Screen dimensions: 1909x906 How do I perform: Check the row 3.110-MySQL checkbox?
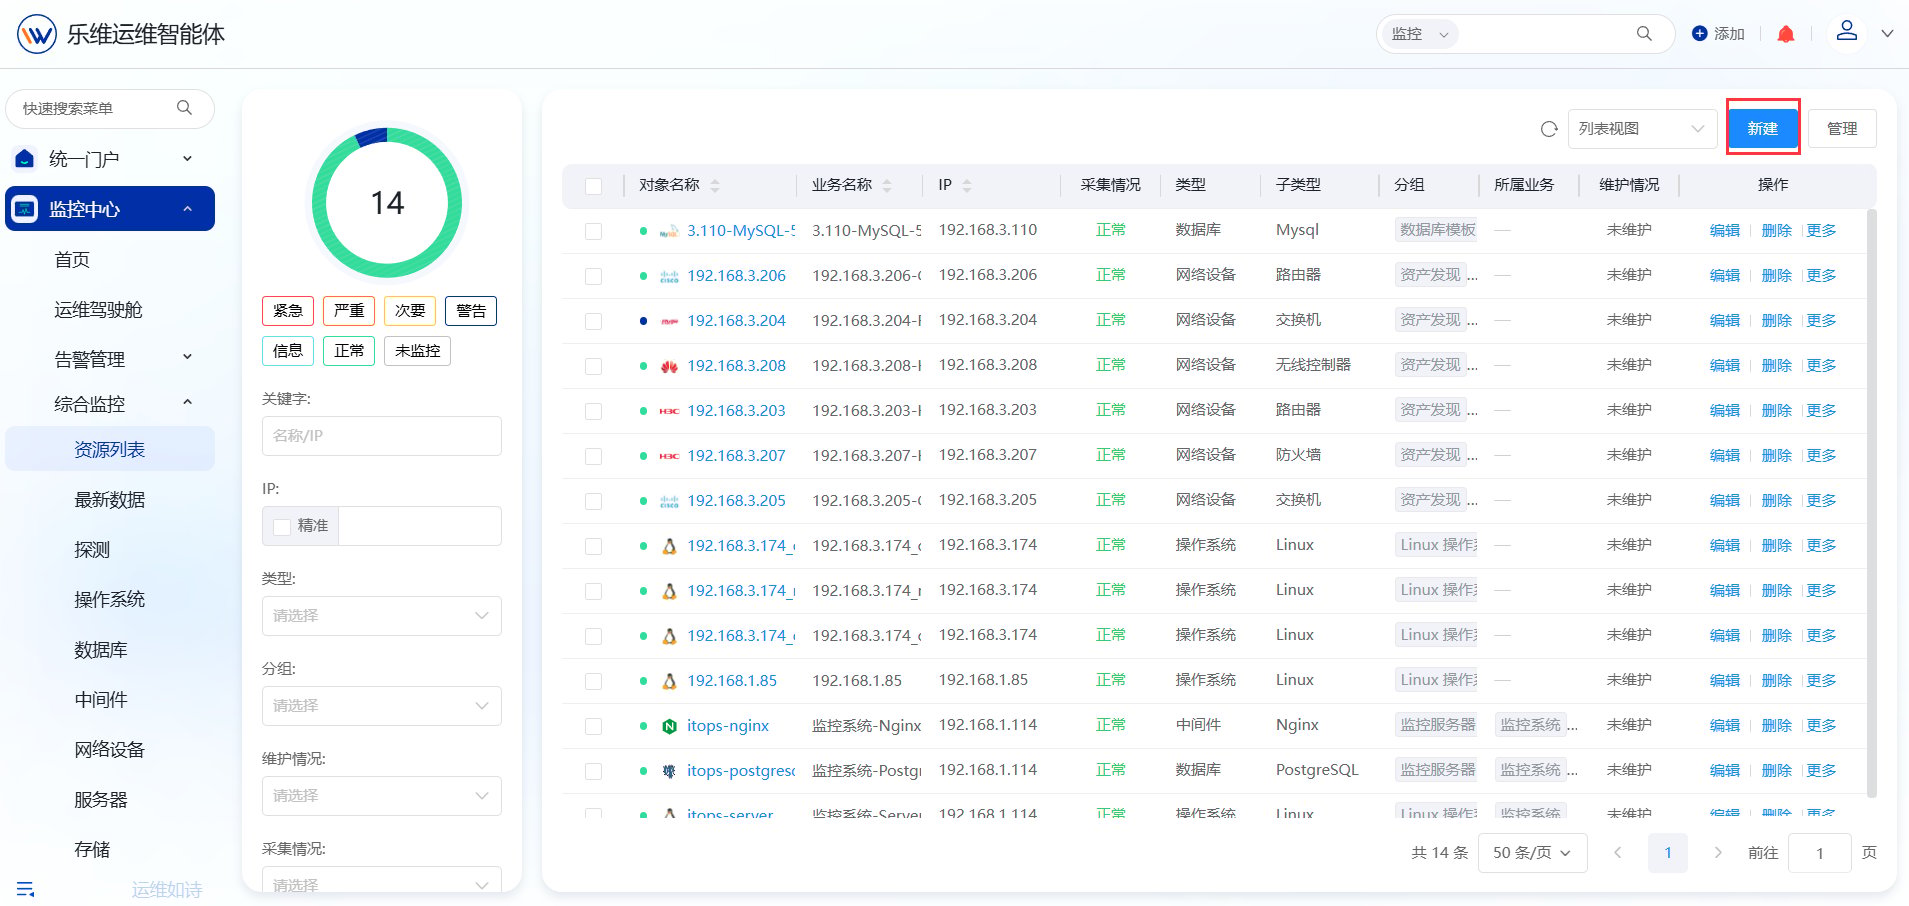[x=593, y=231]
